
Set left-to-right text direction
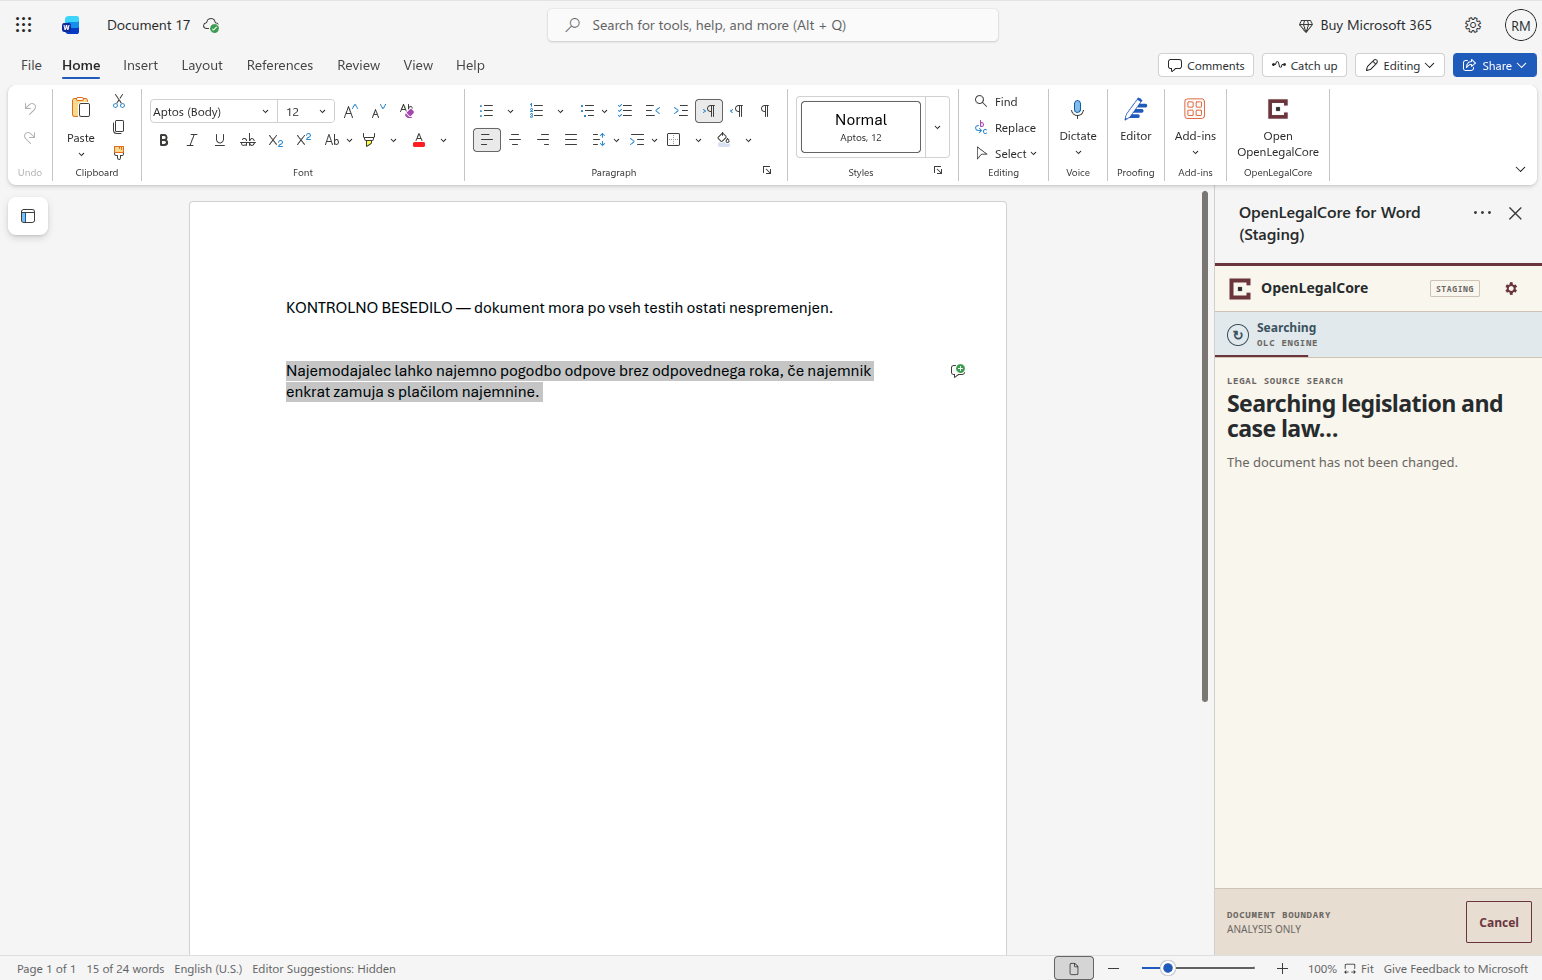point(709,111)
